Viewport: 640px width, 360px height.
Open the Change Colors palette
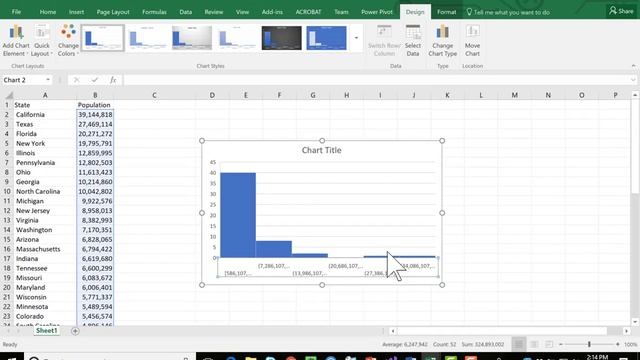(68, 41)
